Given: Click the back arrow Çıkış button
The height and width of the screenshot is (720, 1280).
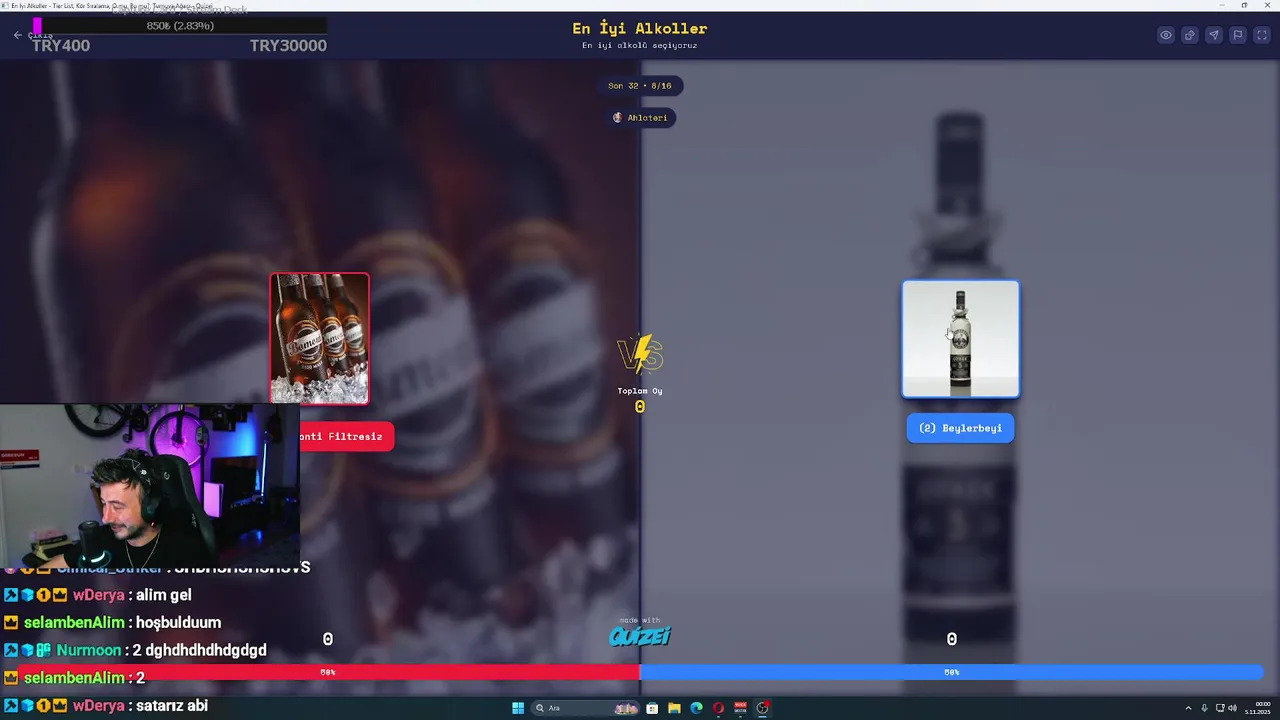Looking at the screenshot, I should tap(32, 35).
